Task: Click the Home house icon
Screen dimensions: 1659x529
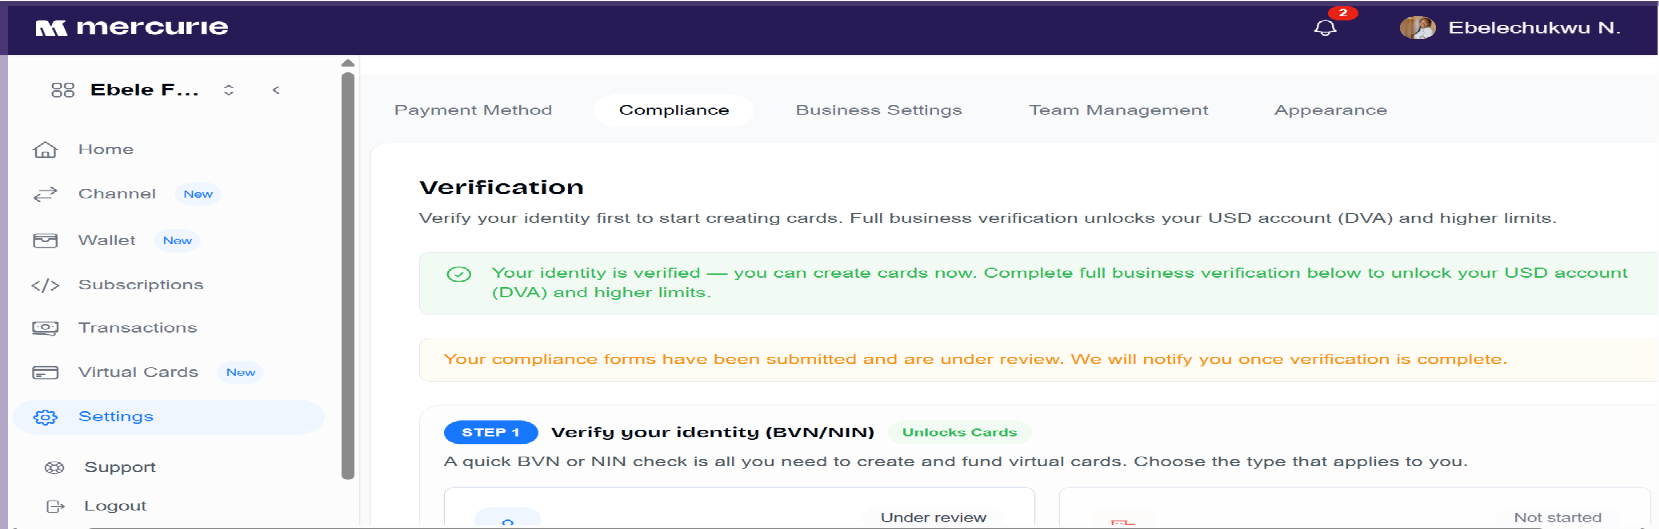Action: [45, 150]
